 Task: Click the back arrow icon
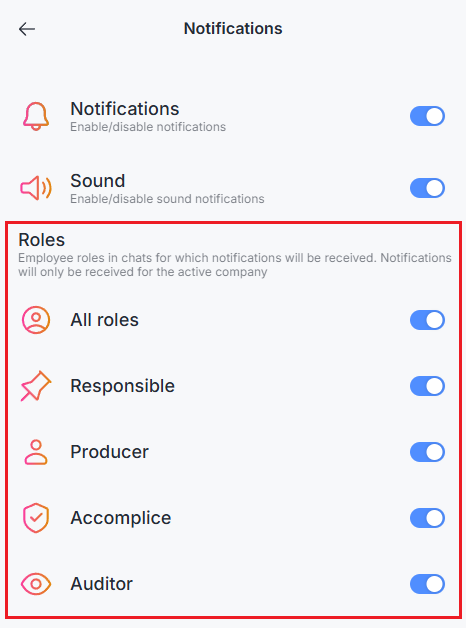[x=27, y=29]
